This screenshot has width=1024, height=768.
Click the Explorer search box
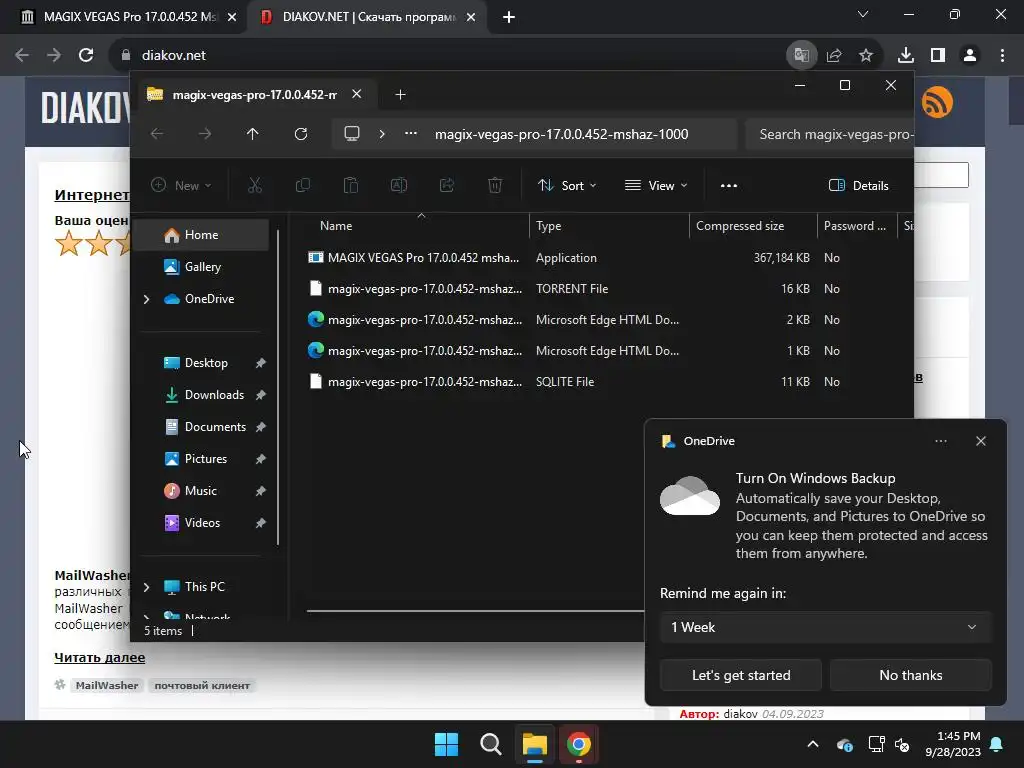point(830,135)
